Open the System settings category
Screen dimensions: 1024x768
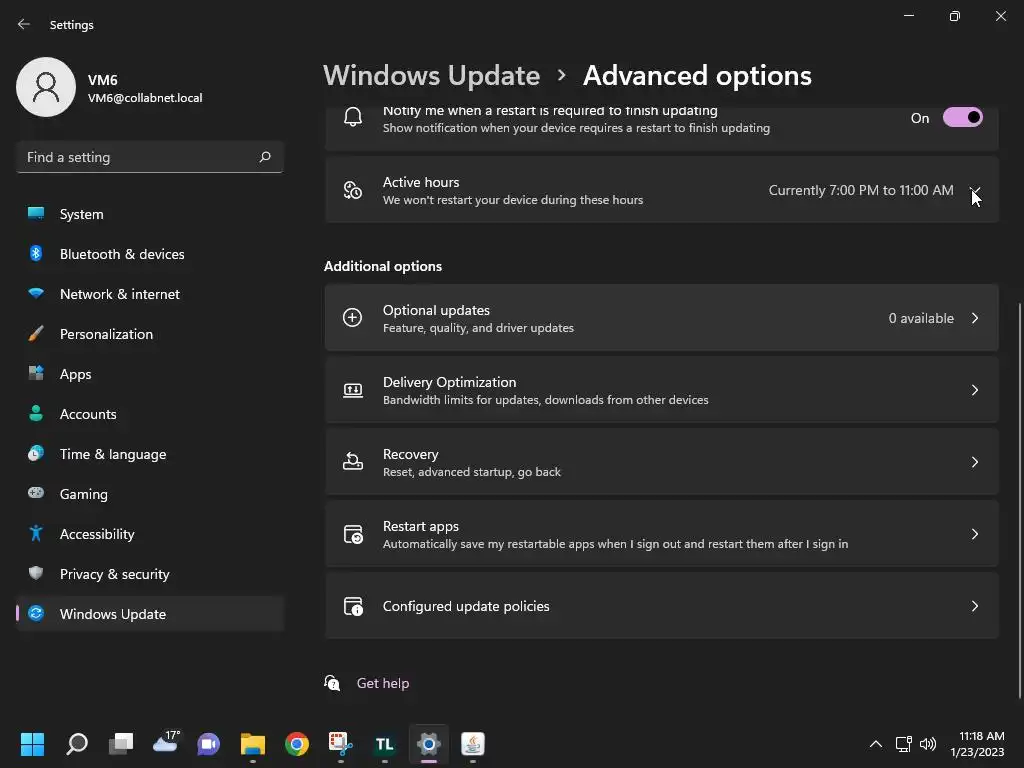pyautogui.click(x=150, y=214)
